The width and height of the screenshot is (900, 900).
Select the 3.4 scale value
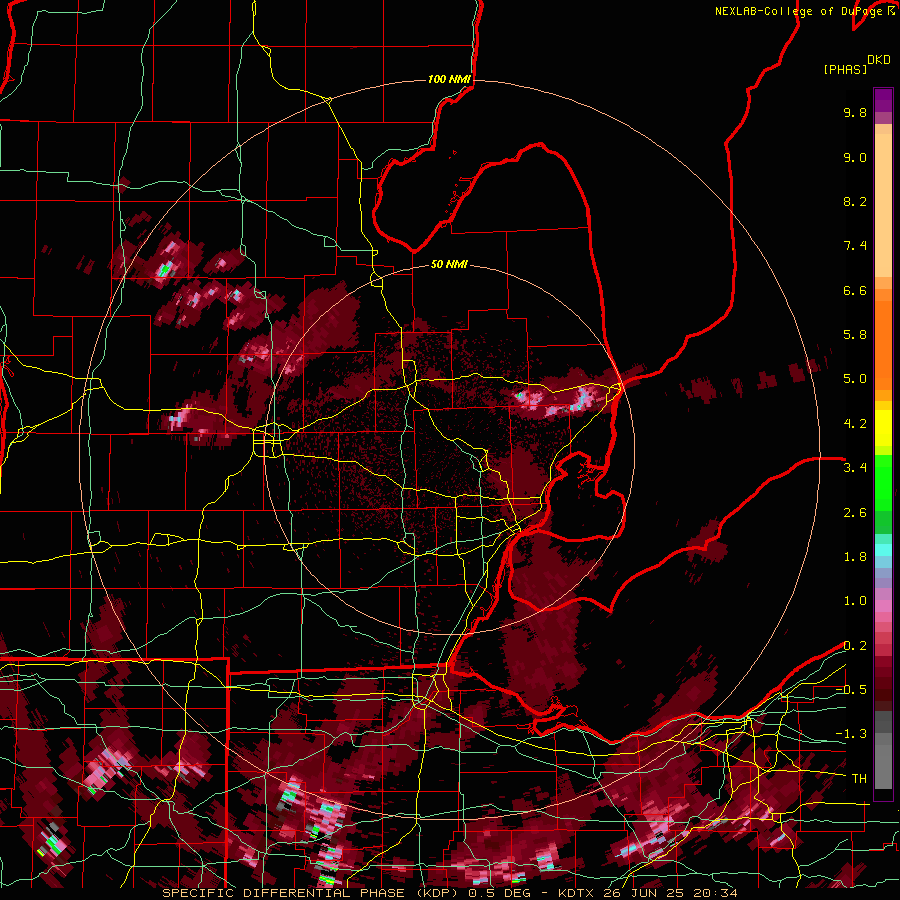tap(855, 468)
